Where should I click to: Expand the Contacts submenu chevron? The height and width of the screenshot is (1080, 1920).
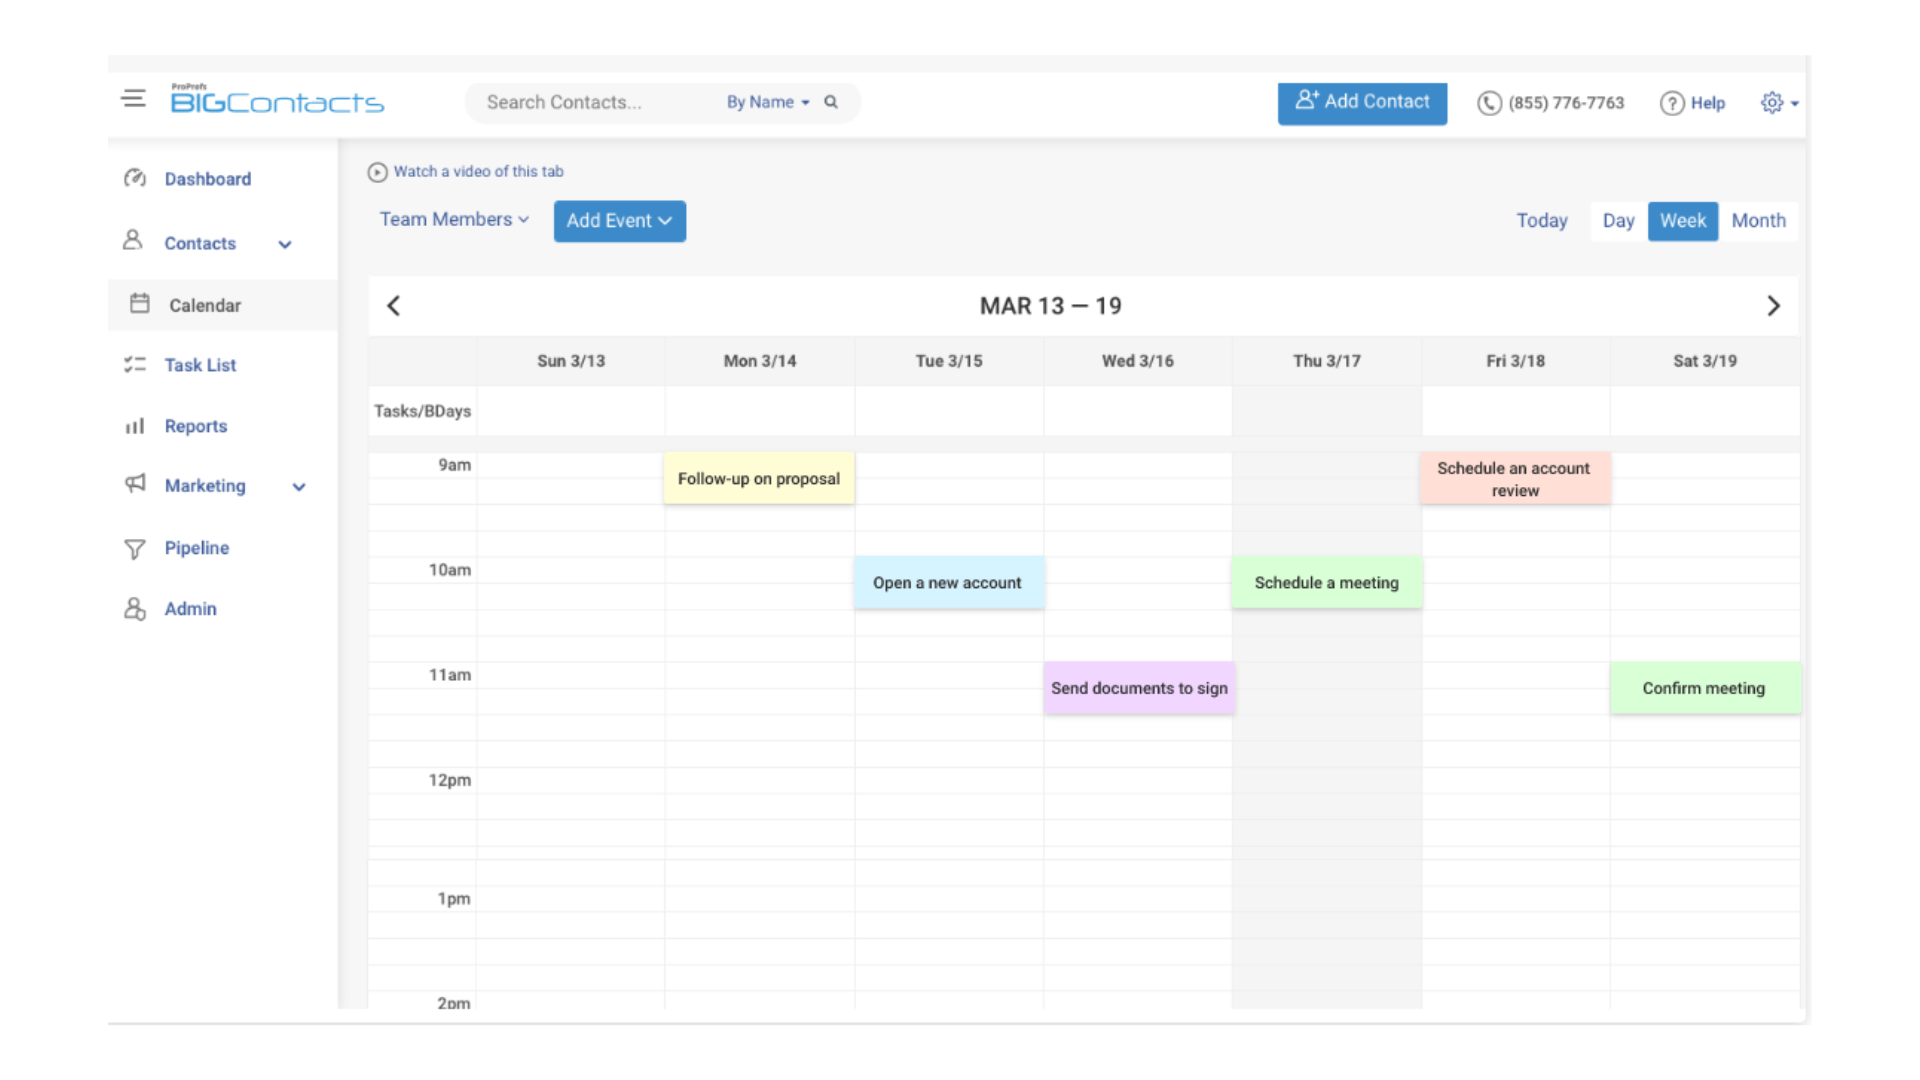[x=285, y=244]
